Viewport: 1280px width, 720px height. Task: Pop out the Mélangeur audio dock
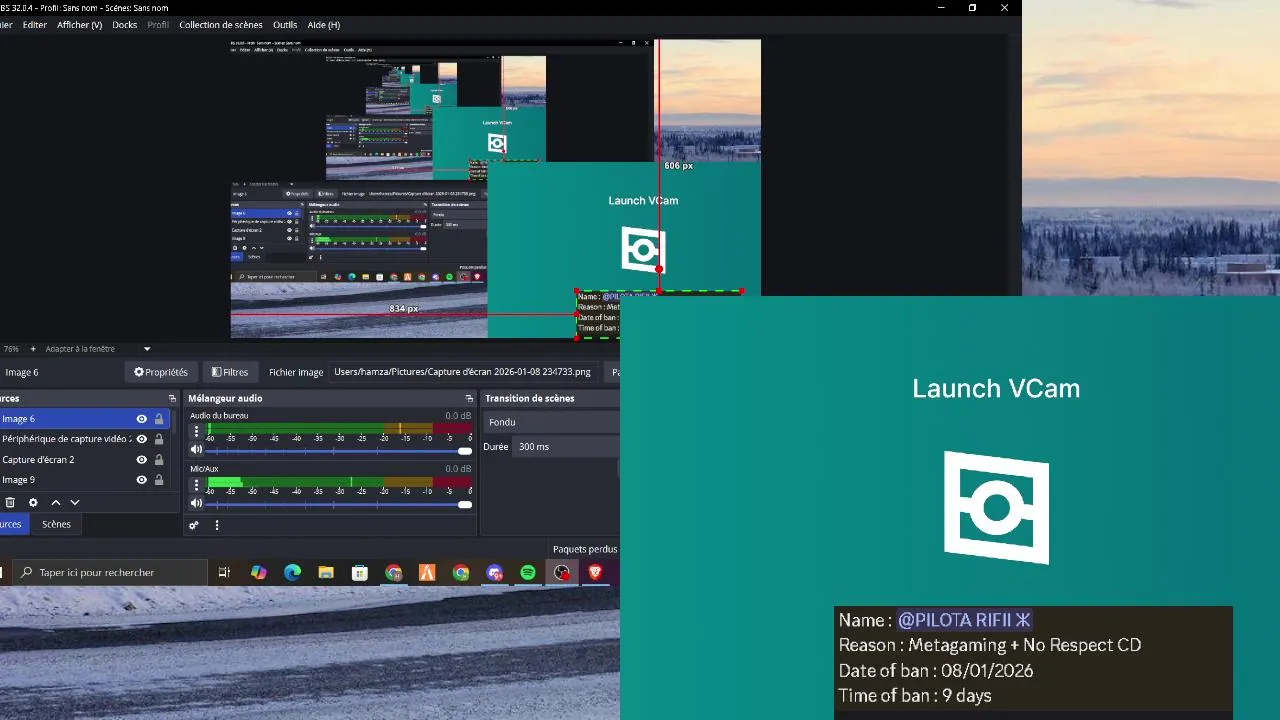coord(469,398)
